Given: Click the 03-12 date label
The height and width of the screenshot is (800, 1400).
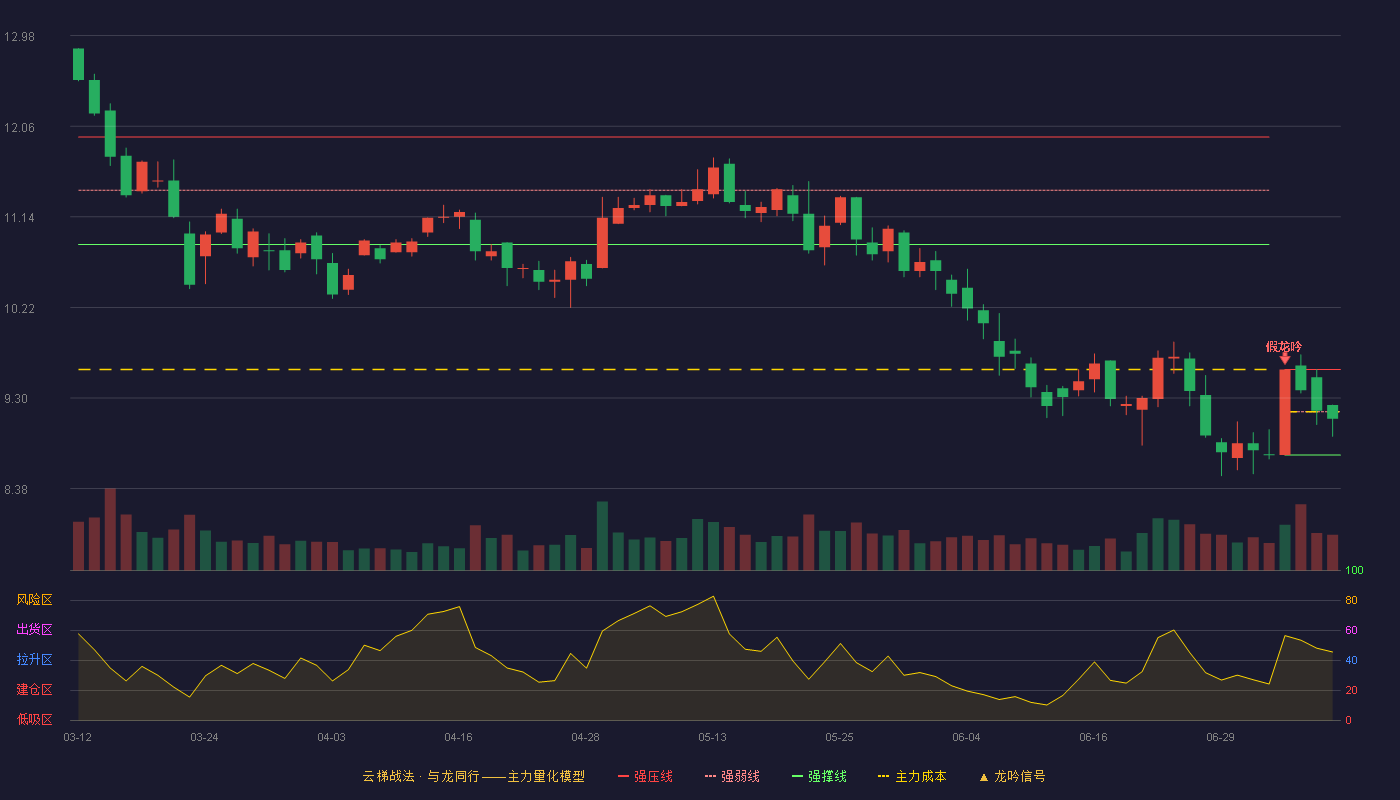Looking at the screenshot, I should tap(77, 737).
